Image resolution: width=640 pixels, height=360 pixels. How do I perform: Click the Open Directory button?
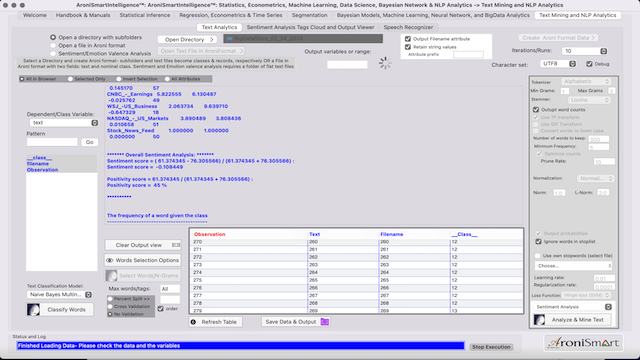tap(187, 40)
